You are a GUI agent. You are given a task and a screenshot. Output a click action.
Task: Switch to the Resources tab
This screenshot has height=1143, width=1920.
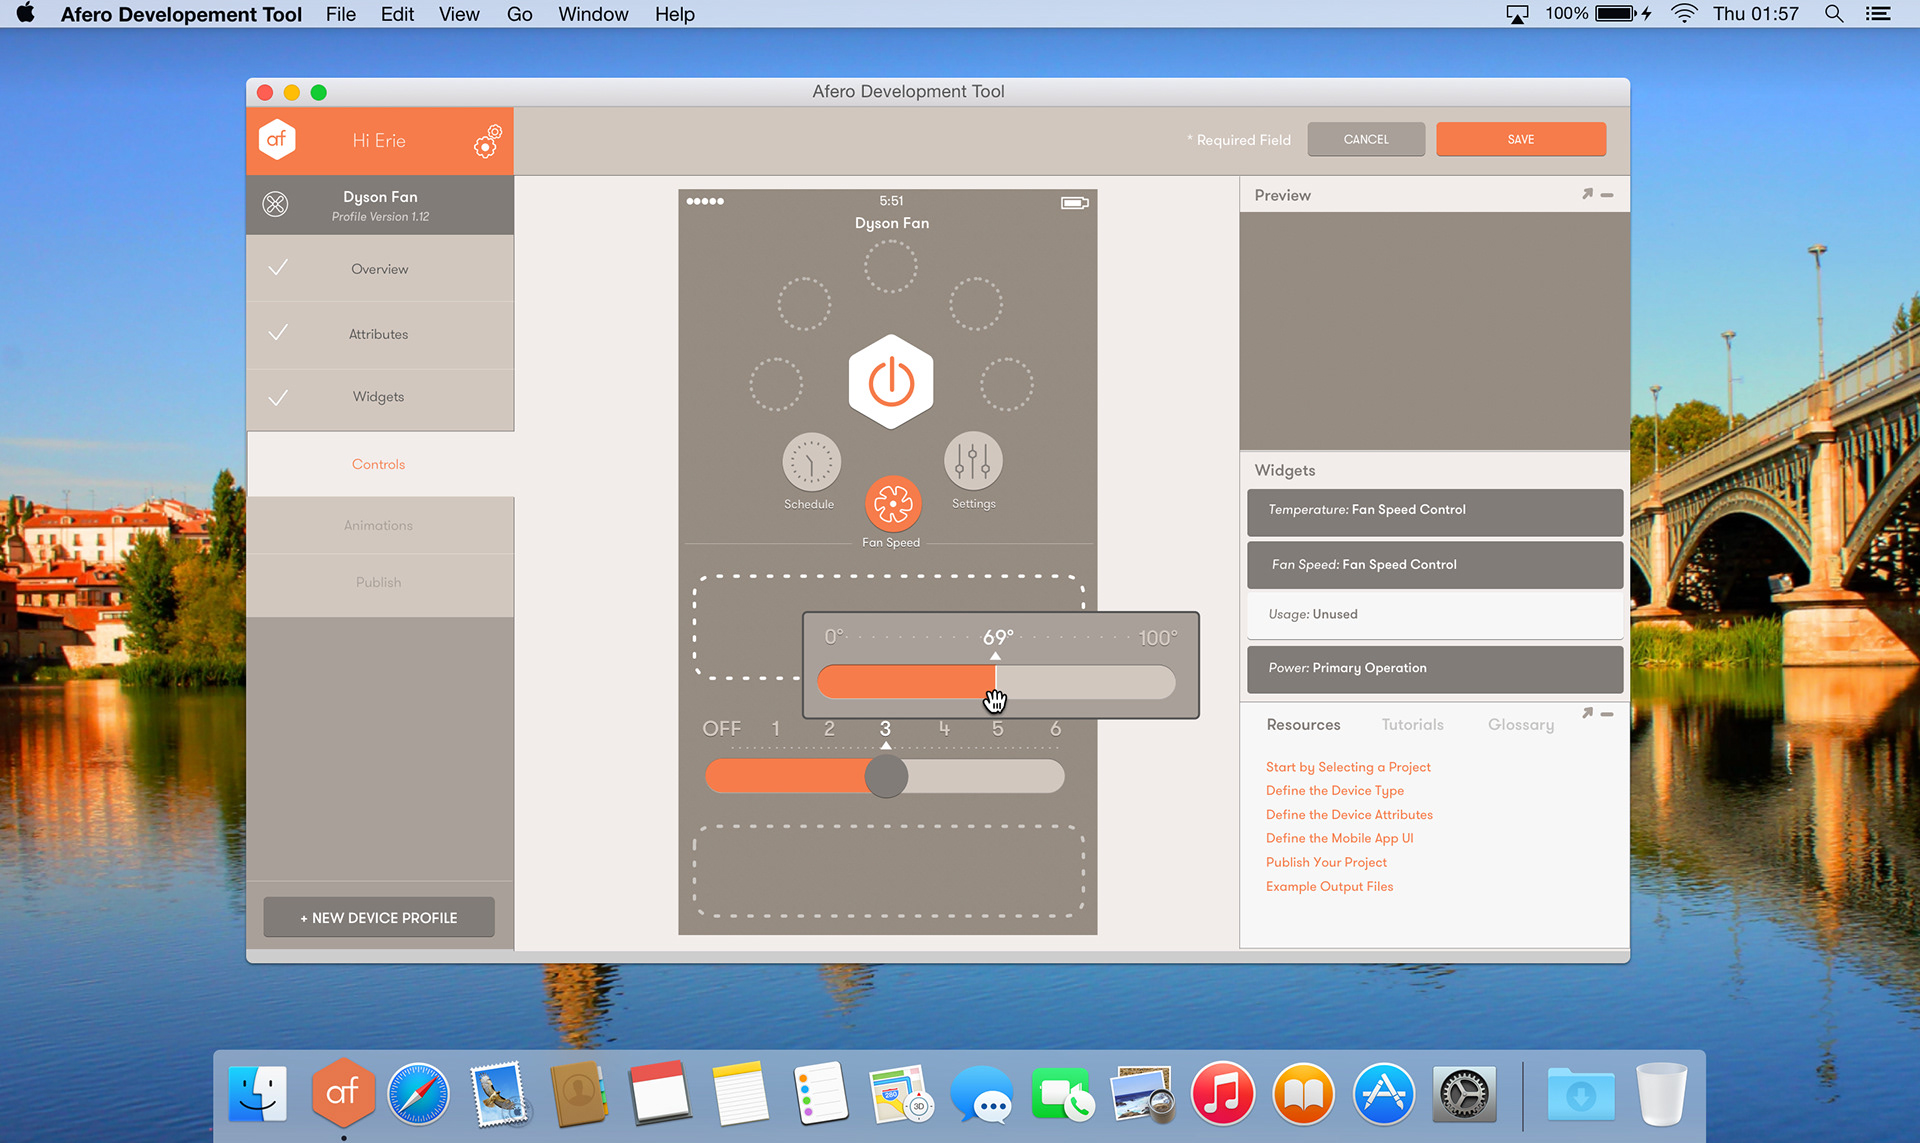1303,724
